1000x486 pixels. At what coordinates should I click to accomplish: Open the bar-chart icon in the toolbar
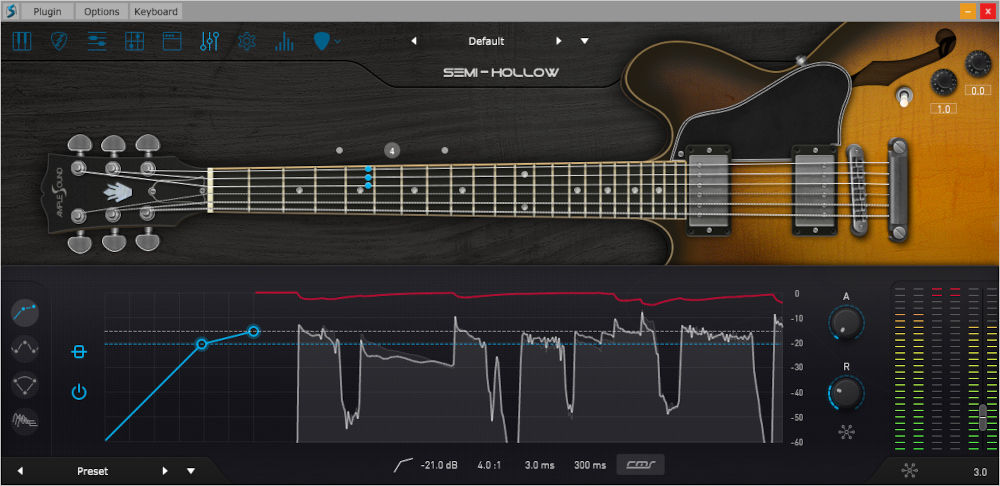284,41
